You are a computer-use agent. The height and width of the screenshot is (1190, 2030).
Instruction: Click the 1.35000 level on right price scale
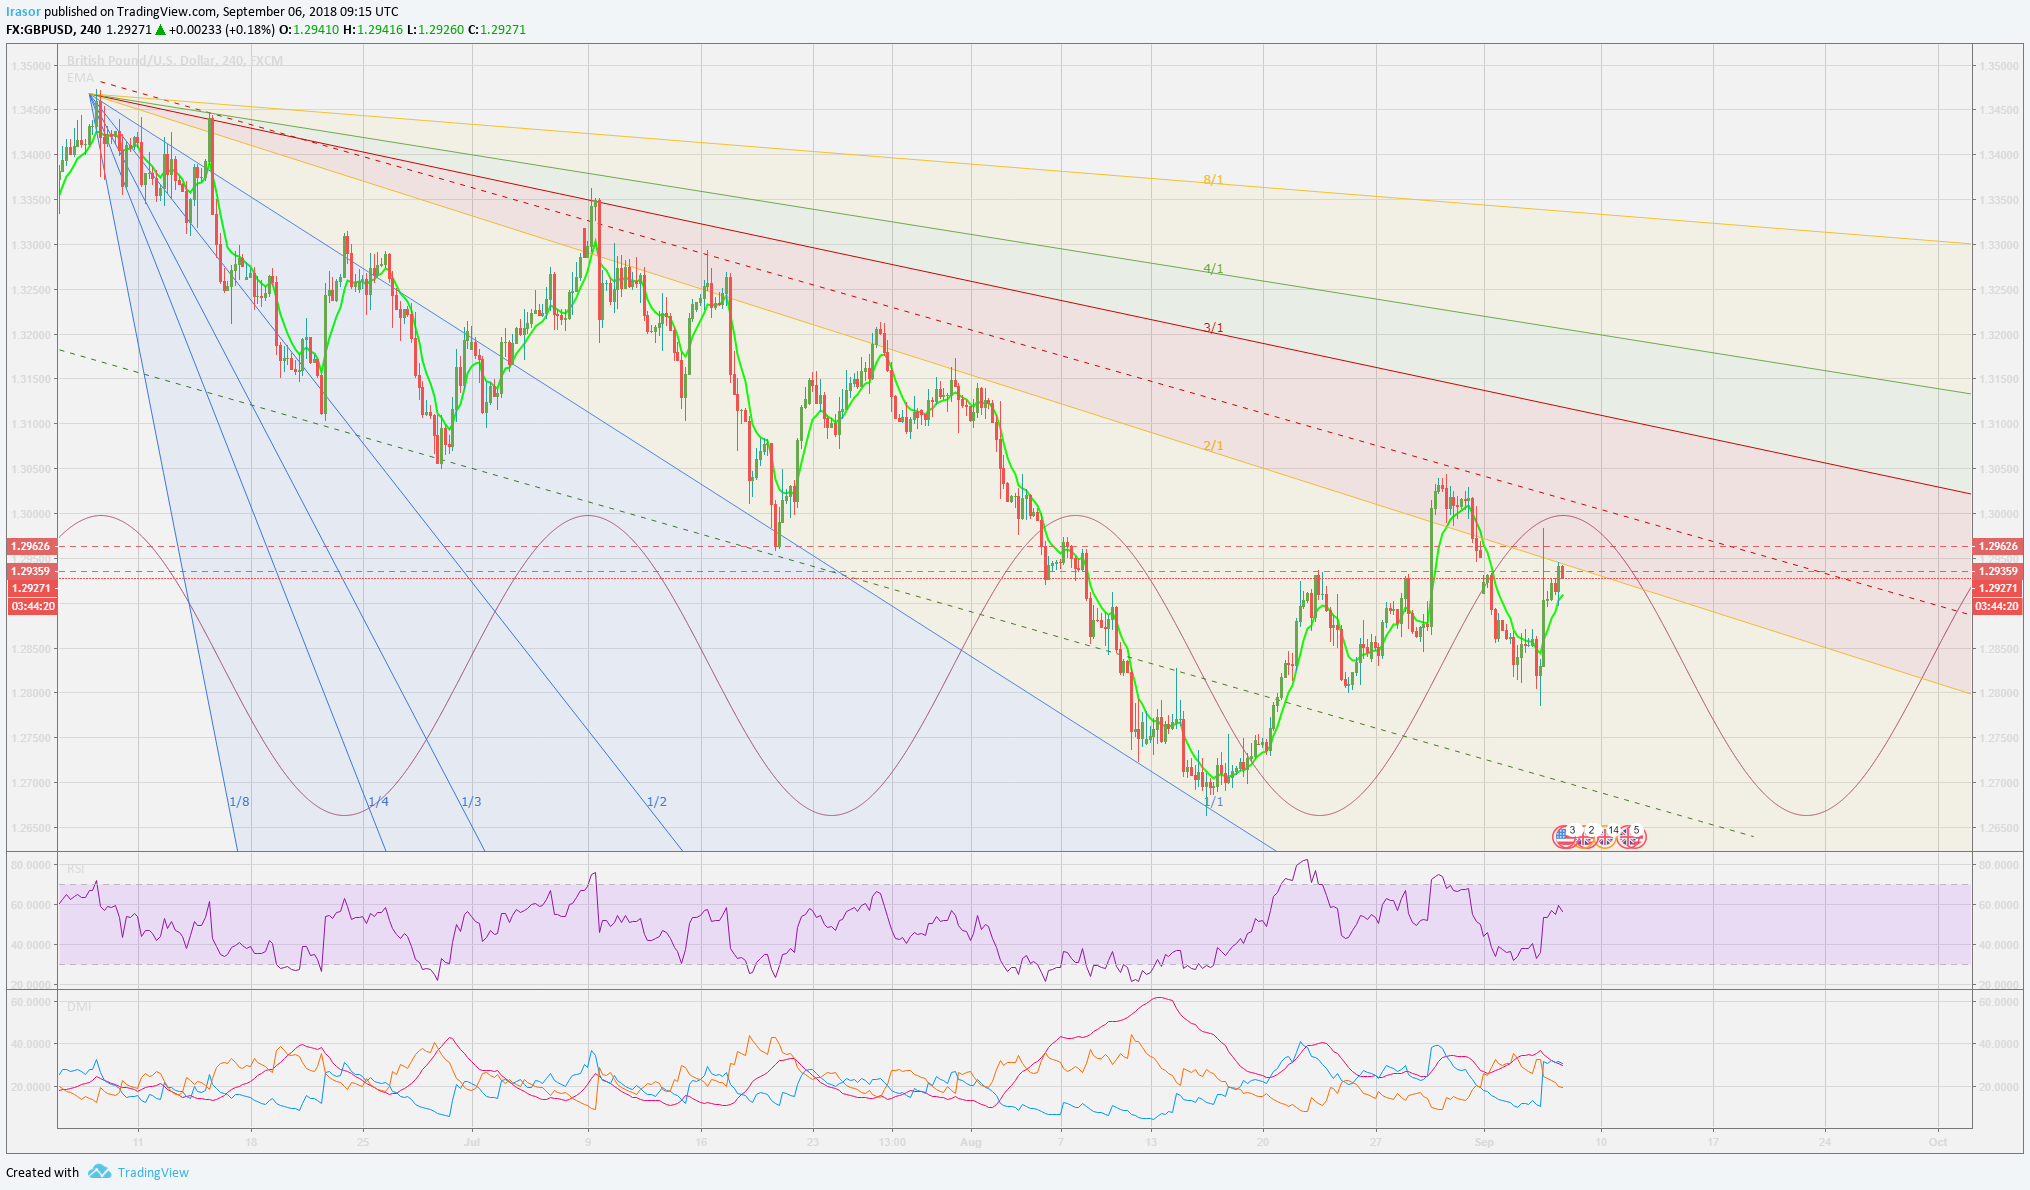tap(1998, 66)
